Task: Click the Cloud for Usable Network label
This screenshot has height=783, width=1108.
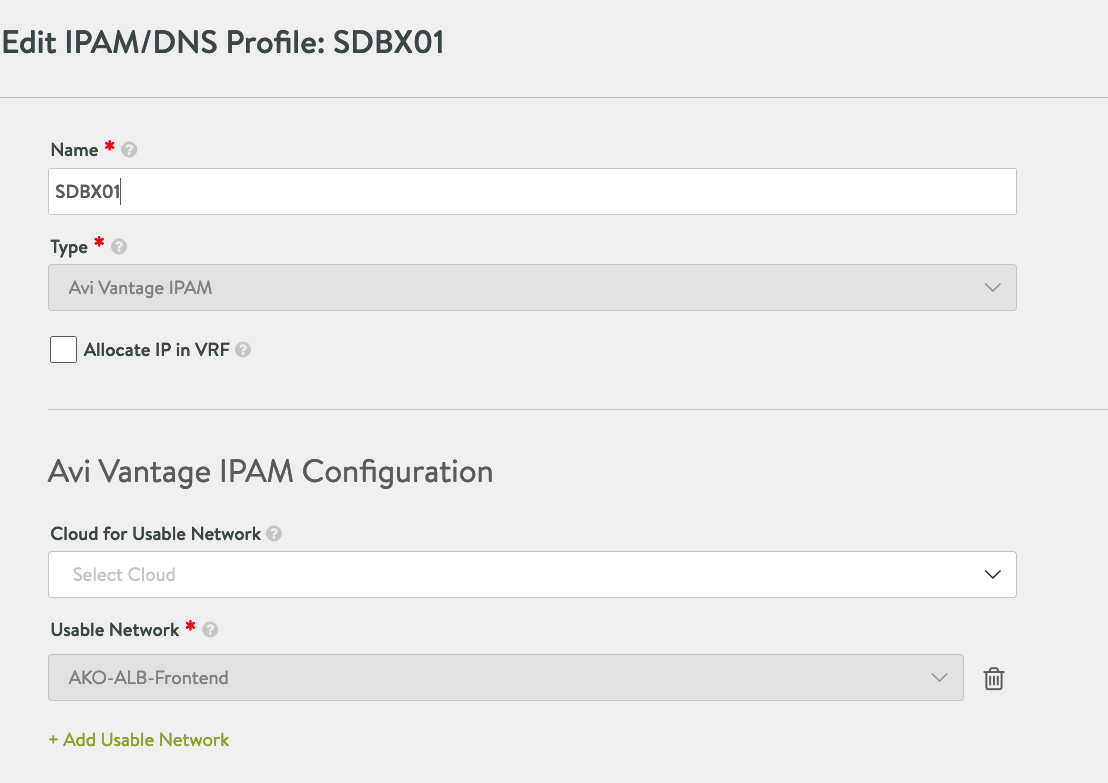Action: click(x=155, y=534)
